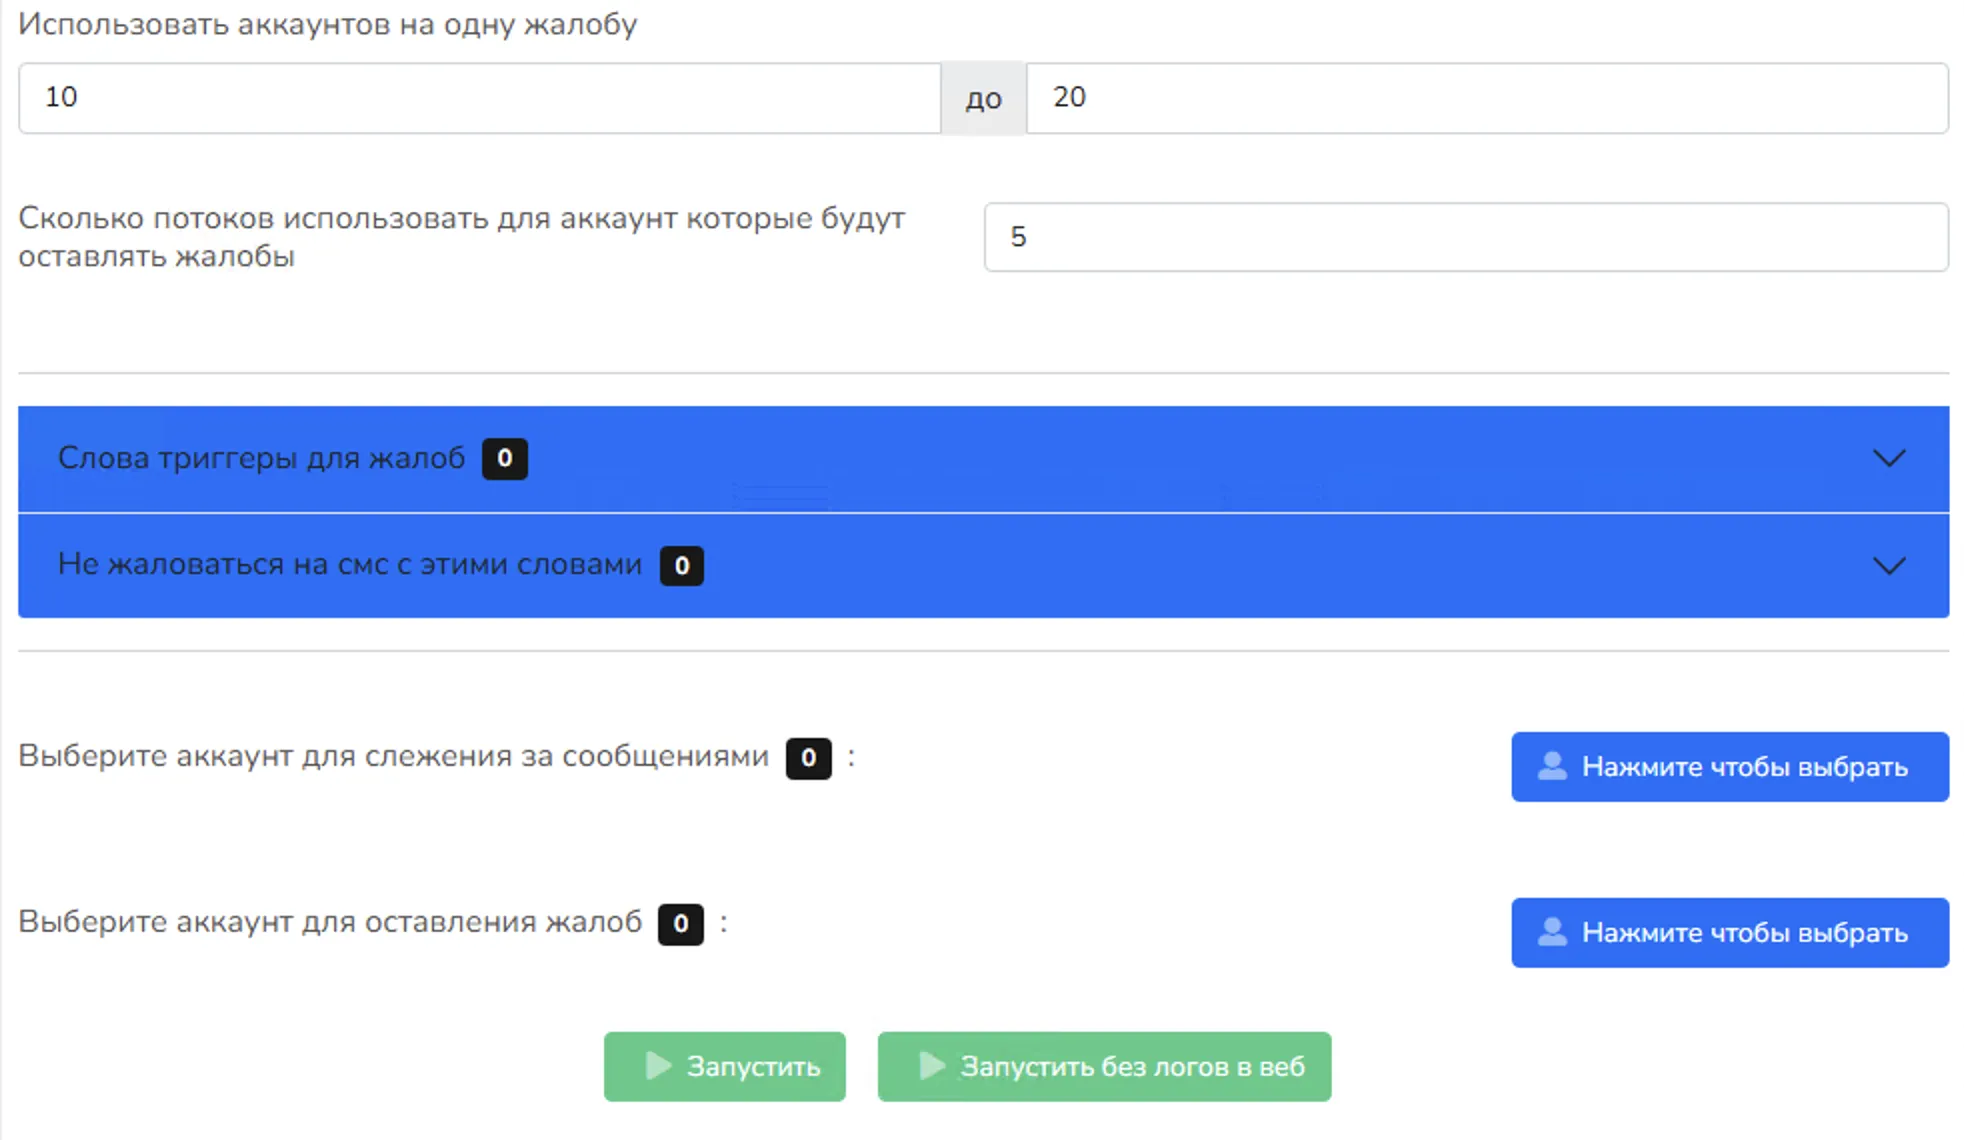Viewport: 1964px width, 1140px height.
Task: Click counter badge near аккаунт для слежения
Action: coord(808,757)
